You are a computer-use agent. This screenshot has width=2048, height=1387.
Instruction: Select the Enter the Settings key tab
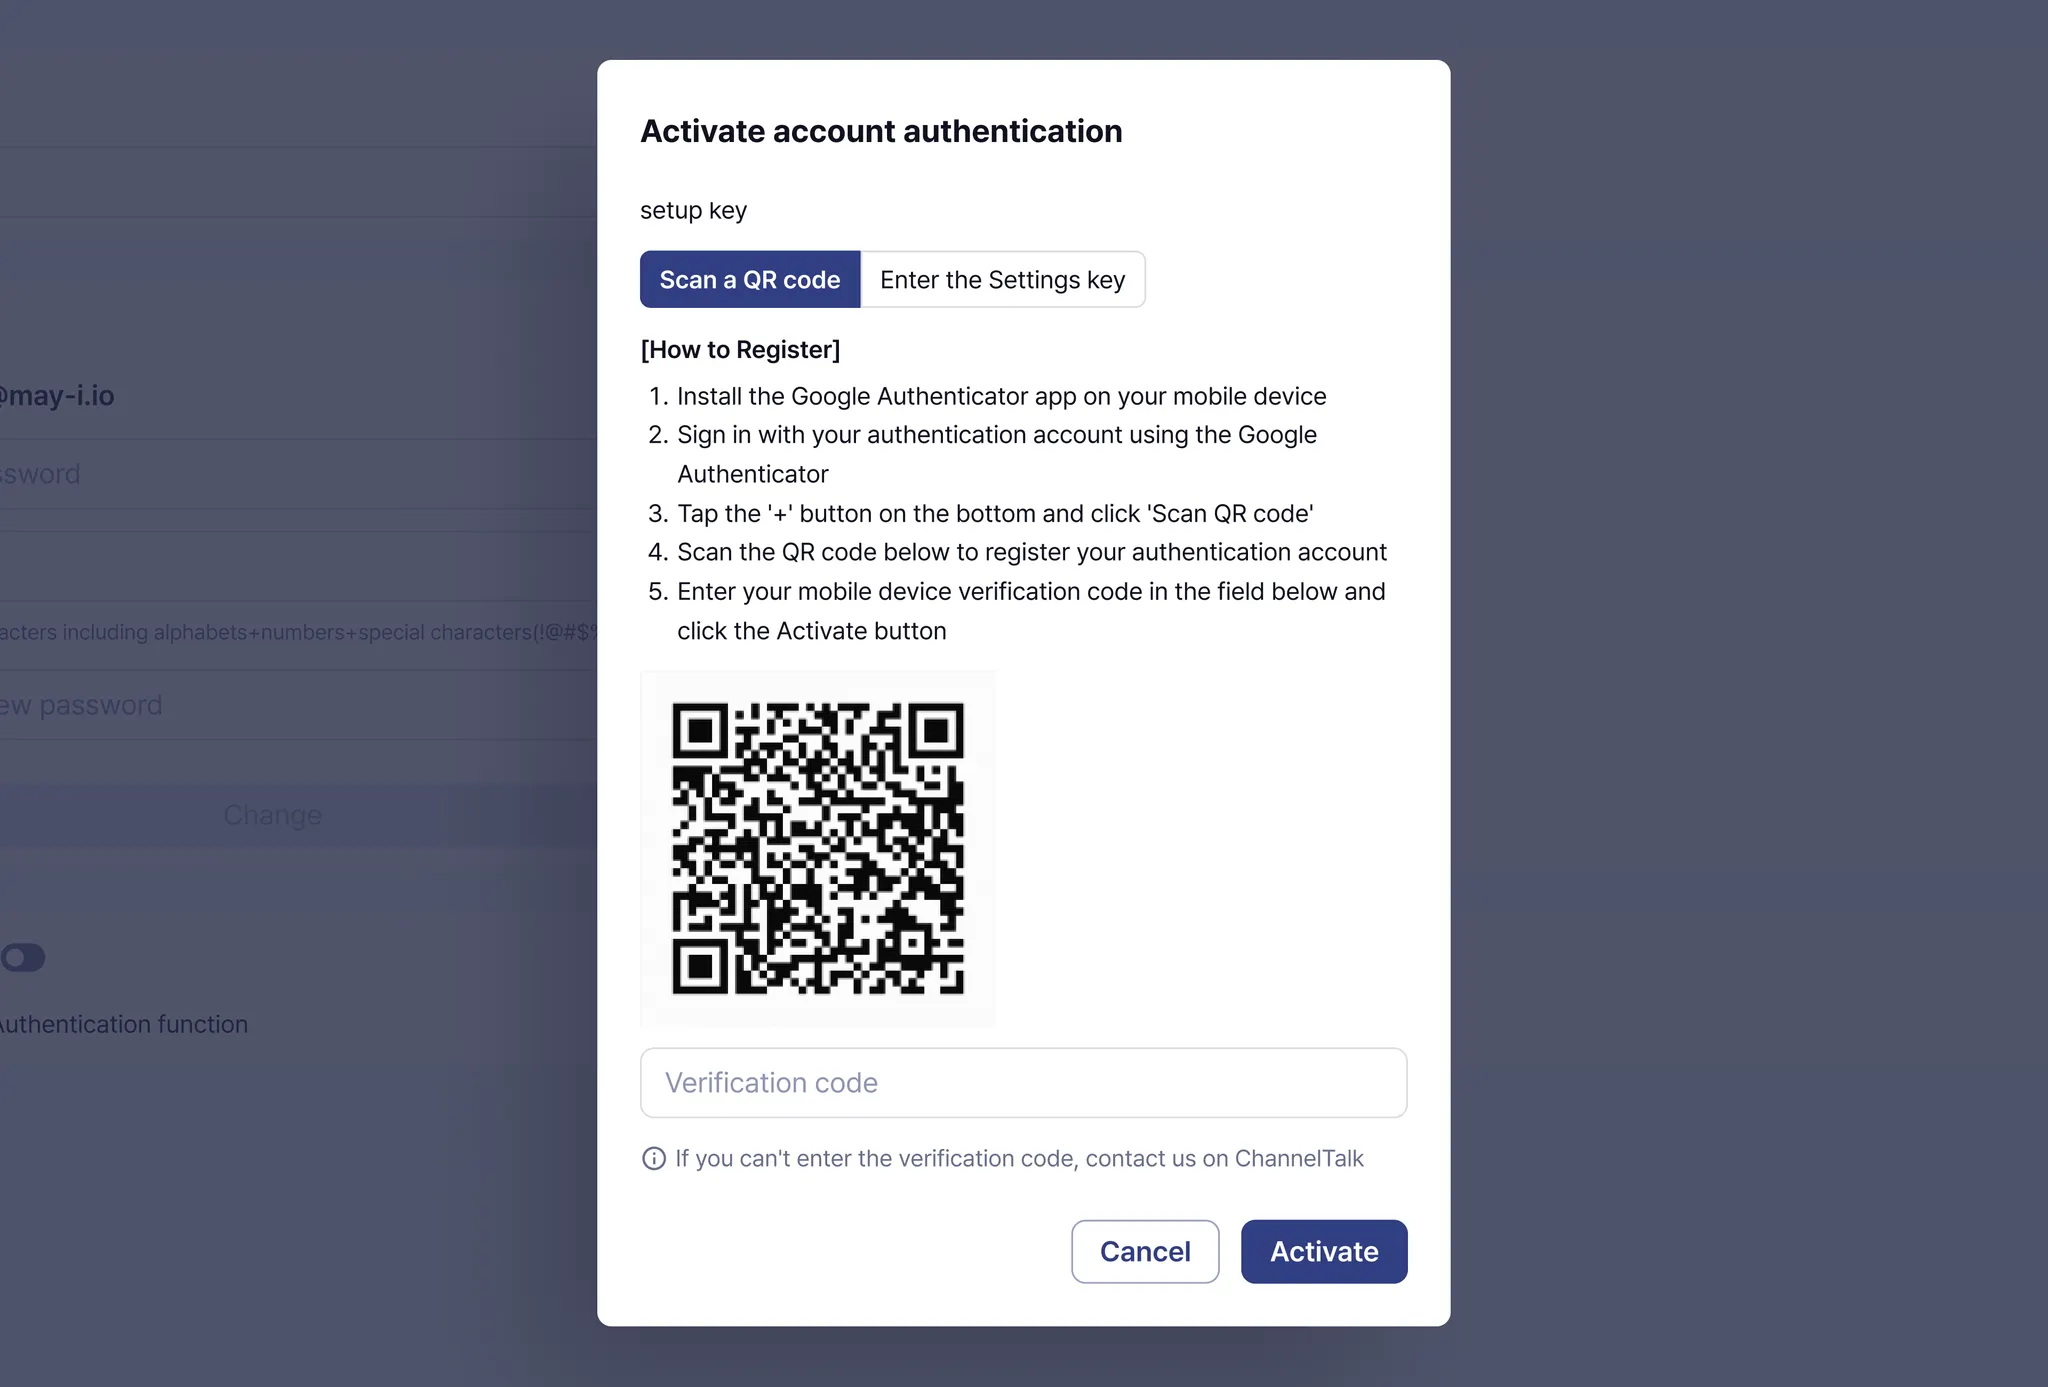pyautogui.click(x=1002, y=280)
